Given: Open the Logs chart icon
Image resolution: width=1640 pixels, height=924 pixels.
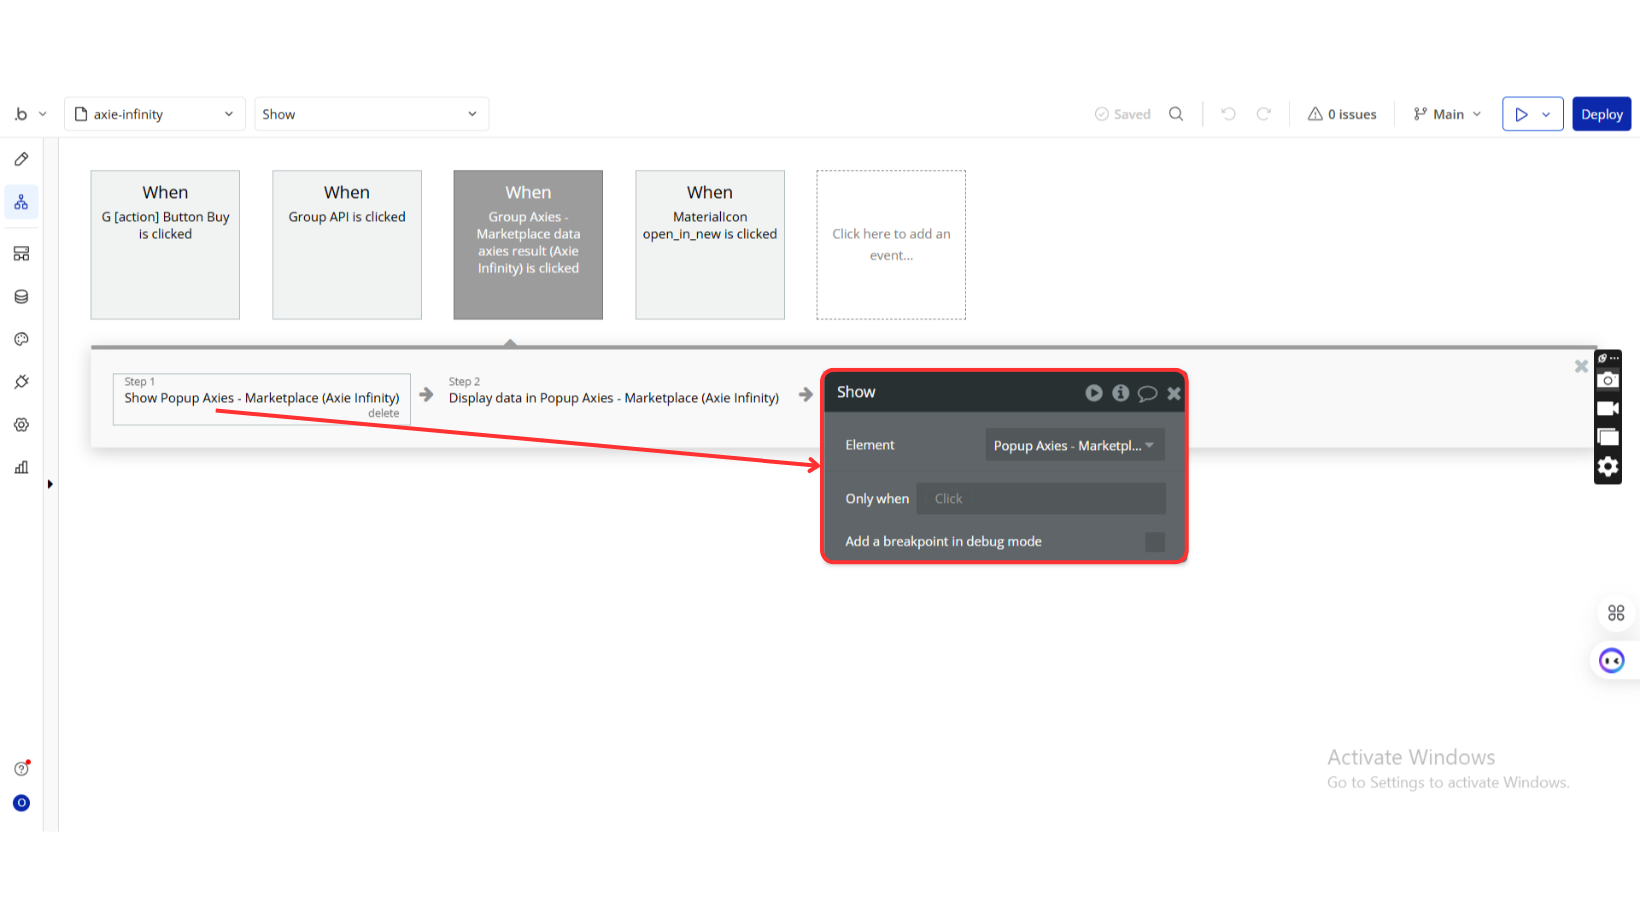Looking at the screenshot, I should point(21,467).
